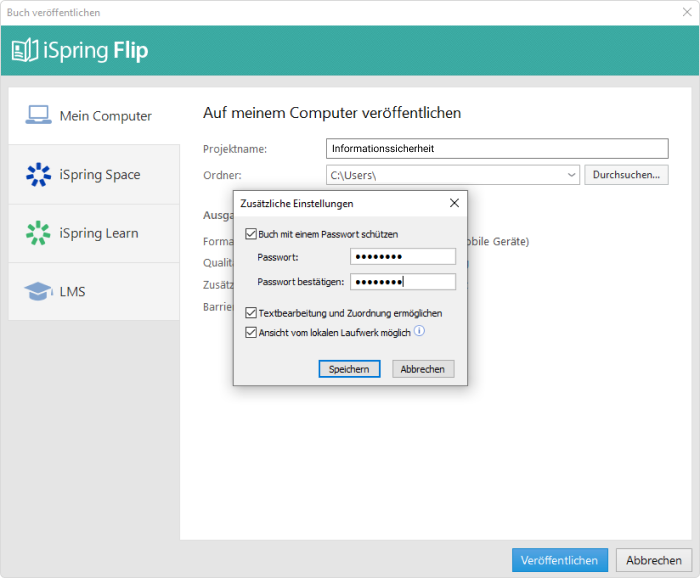Click the blue Veröffentlichen button
This screenshot has width=700, height=578.
pos(559,560)
